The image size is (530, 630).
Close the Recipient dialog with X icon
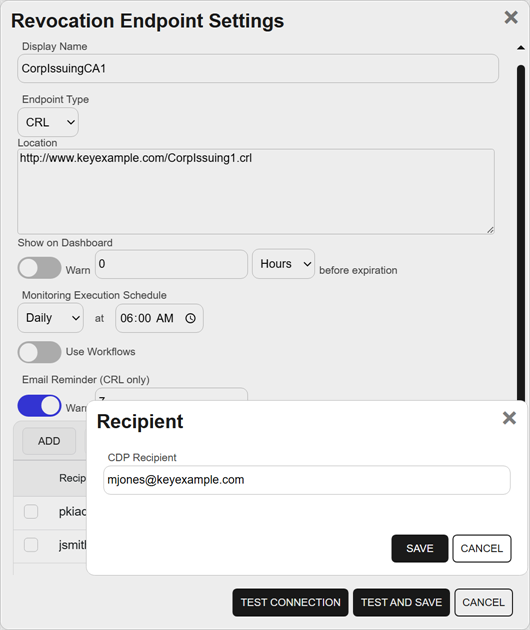tap(509, 418)
